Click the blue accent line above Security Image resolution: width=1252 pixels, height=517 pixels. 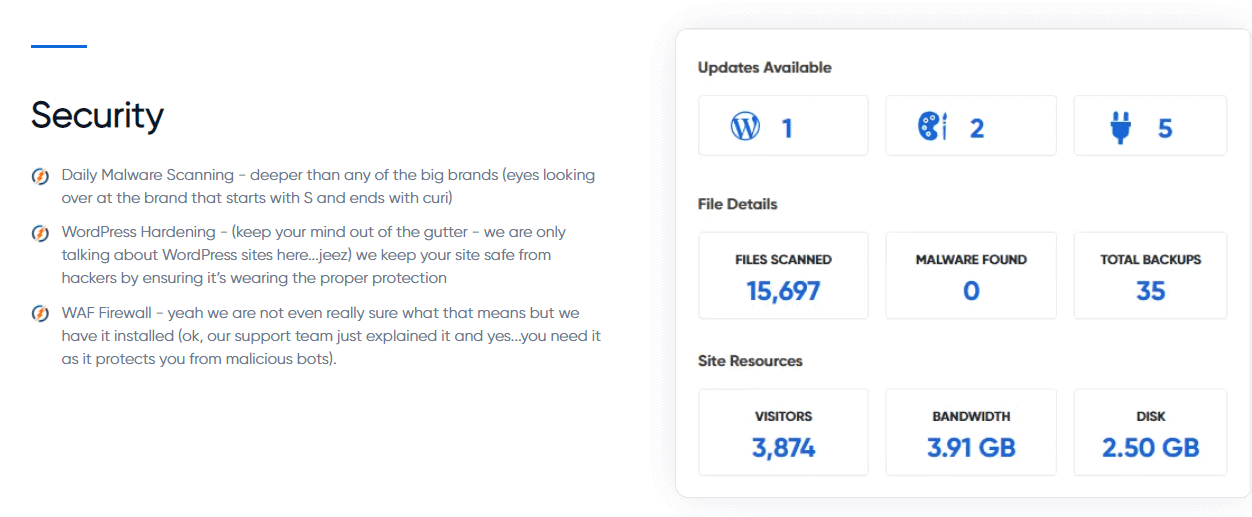[59, 46]
